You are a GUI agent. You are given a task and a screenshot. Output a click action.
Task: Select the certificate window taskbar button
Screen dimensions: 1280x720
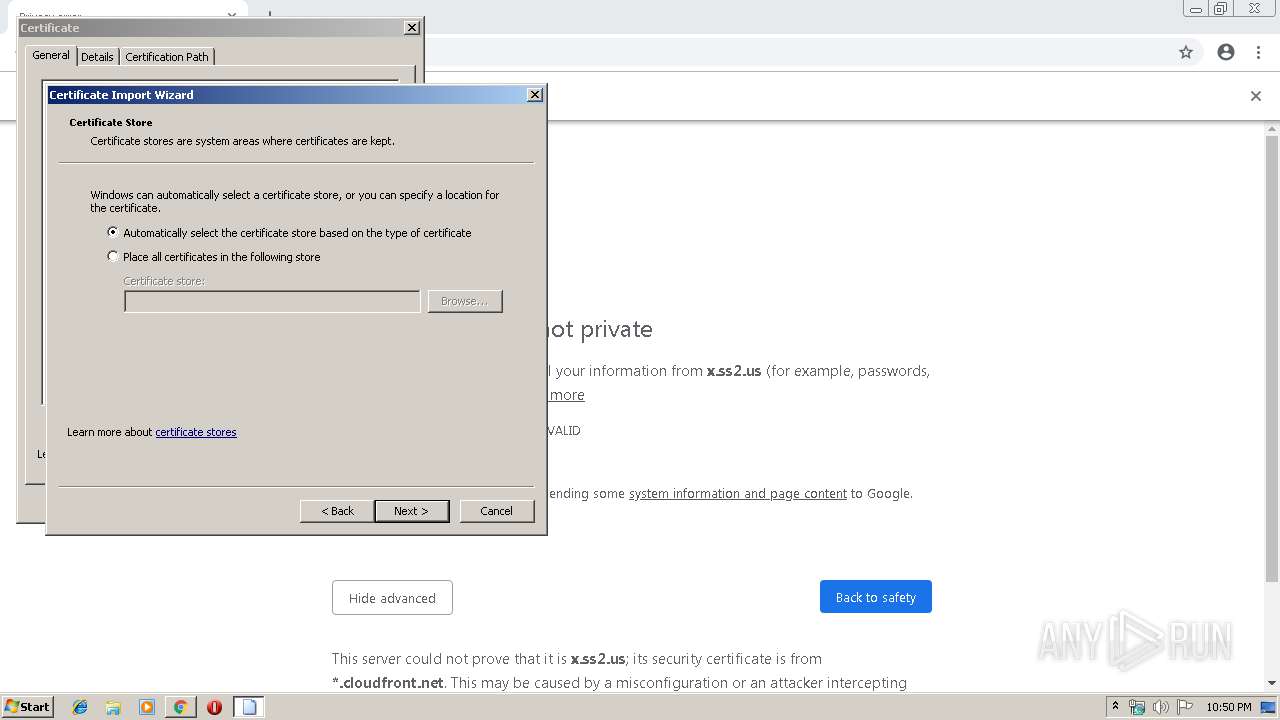click(249, 707)
